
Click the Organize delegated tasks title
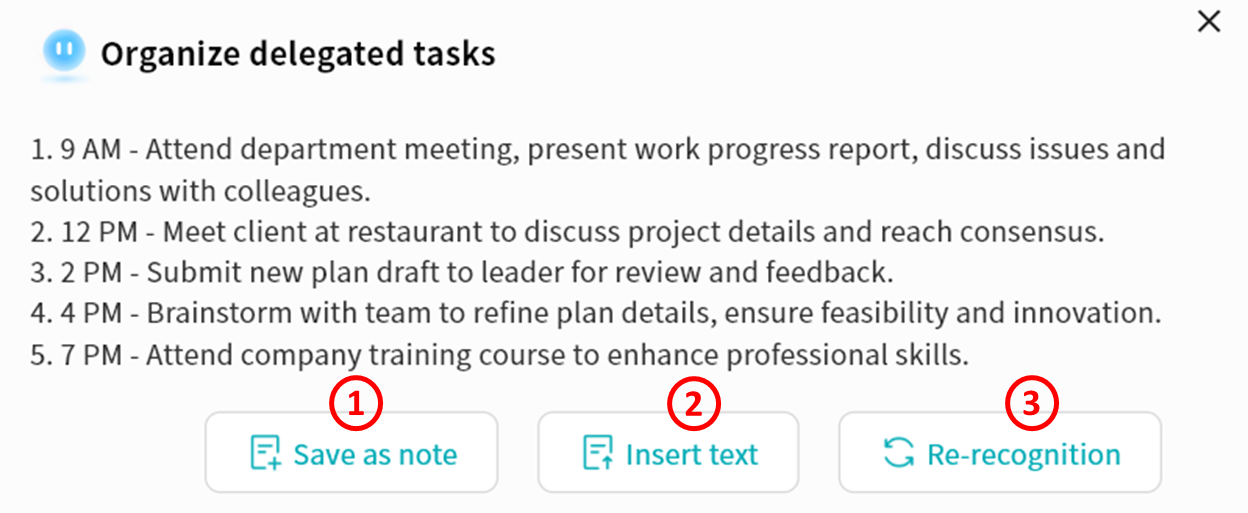pos(298,53)
